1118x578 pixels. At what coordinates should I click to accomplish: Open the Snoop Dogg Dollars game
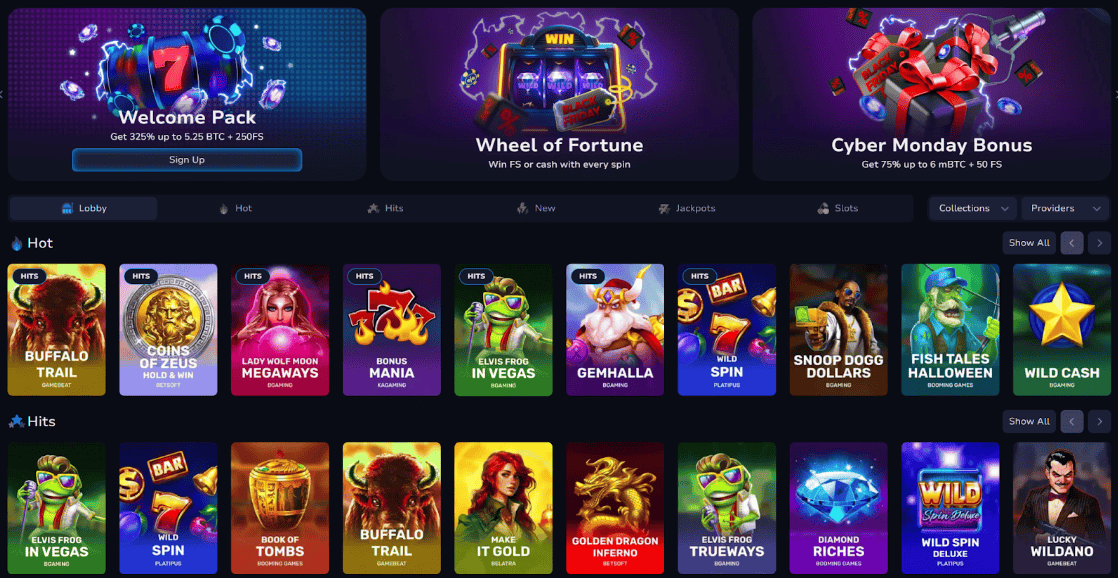[838, 330]
